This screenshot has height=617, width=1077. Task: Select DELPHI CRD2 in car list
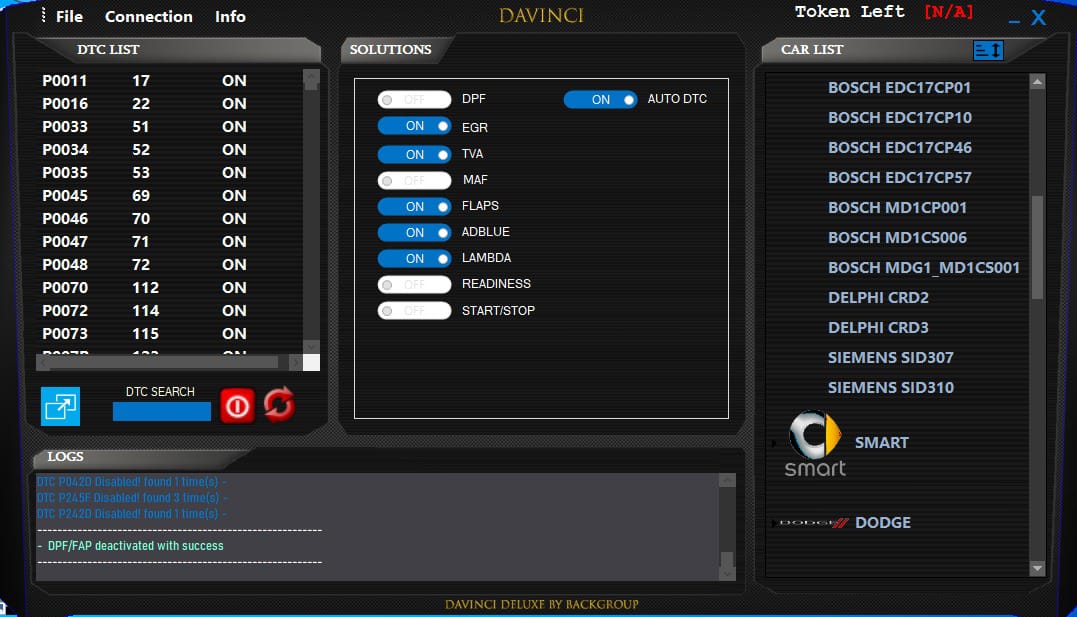878,298
